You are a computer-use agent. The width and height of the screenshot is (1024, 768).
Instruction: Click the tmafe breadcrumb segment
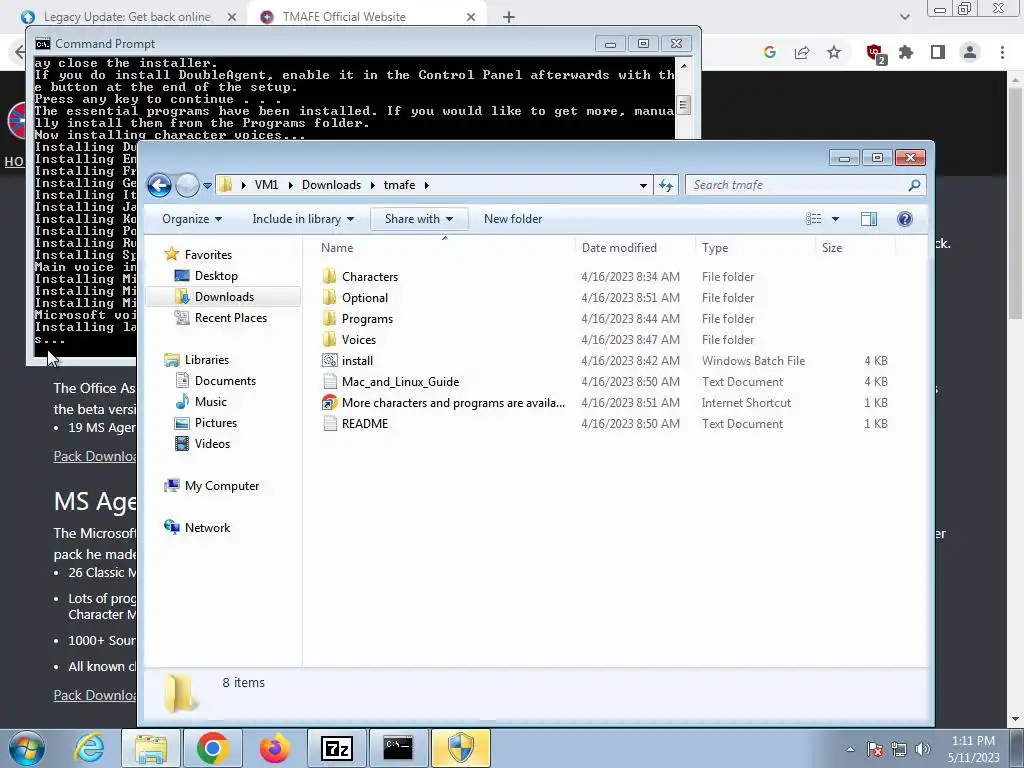click(399, 185)
